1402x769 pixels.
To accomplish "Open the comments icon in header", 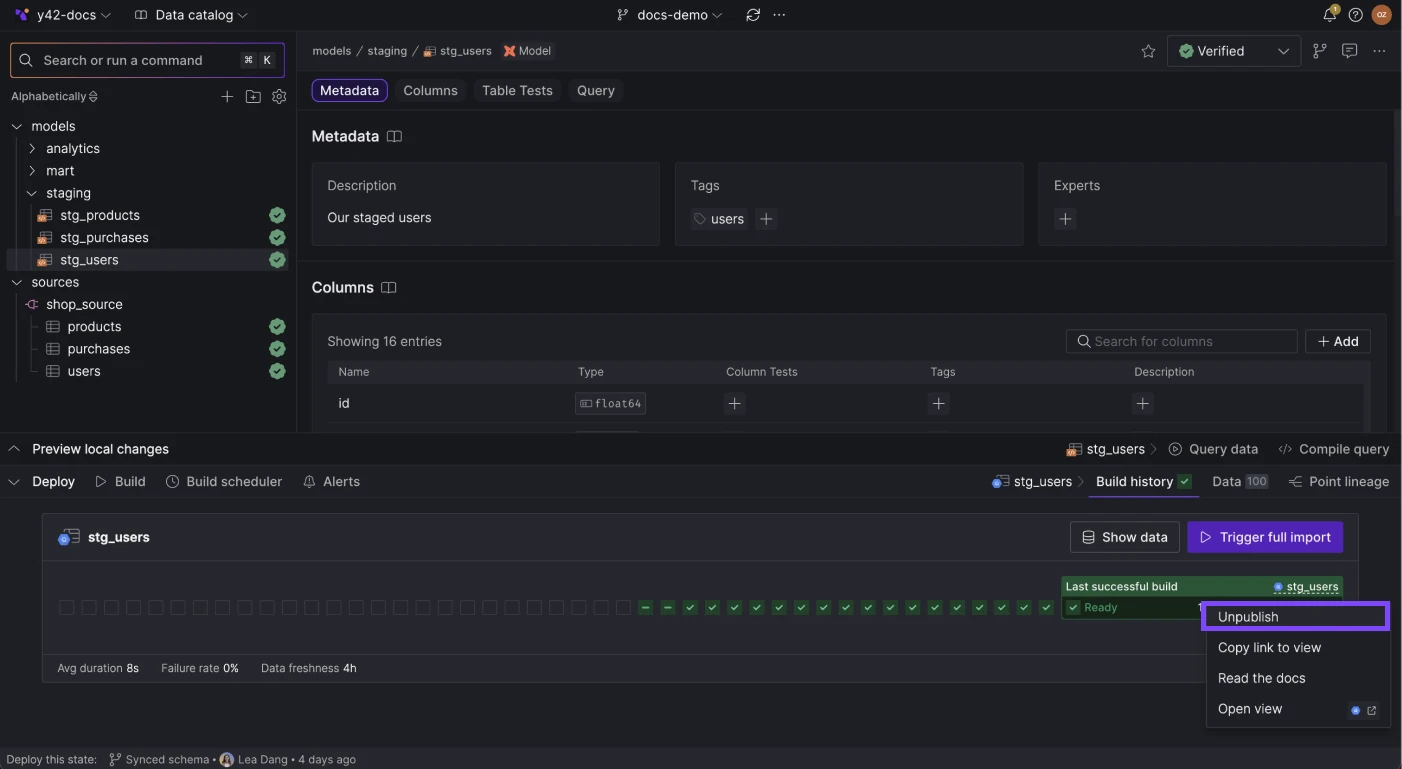I will point(1349,51).
